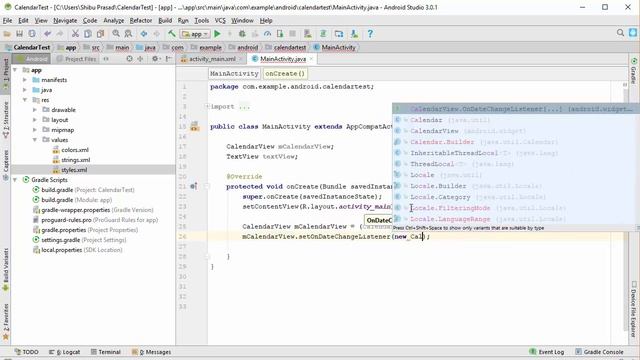Click the Replace icon in toolbar
Screen dimensions: 640x360
pos(128,34)
